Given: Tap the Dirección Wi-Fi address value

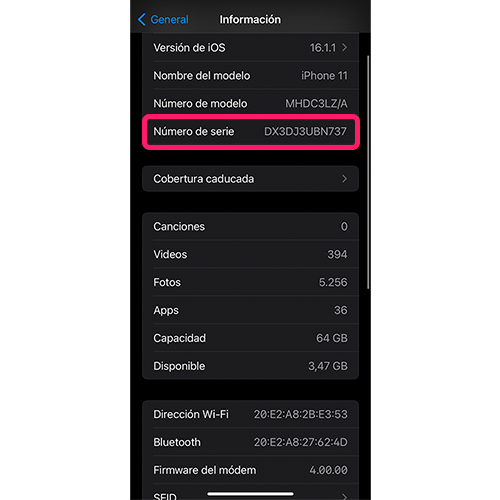Looking at the screenshot, I should [301, 414].
